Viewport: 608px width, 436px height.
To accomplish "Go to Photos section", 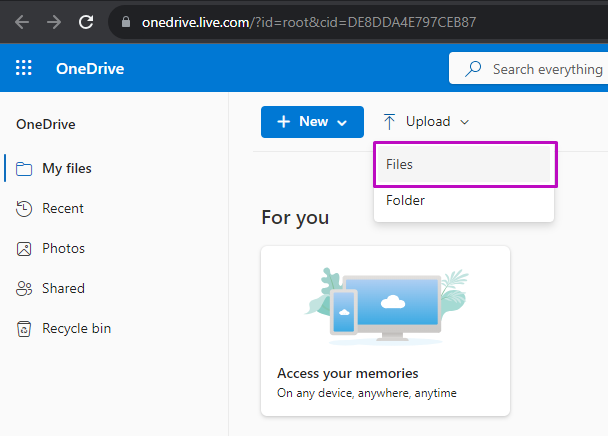I will tap(63, 249).
